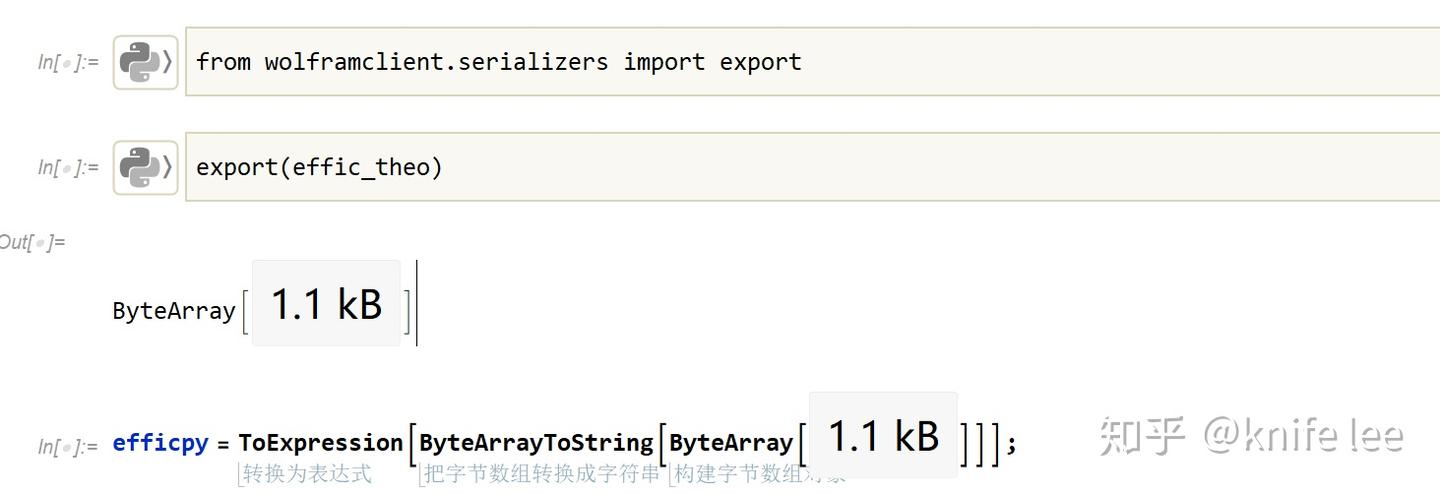1440x494 pixels.
Task: Click the ByteArray head in the output cell
Action: (173, 311)
